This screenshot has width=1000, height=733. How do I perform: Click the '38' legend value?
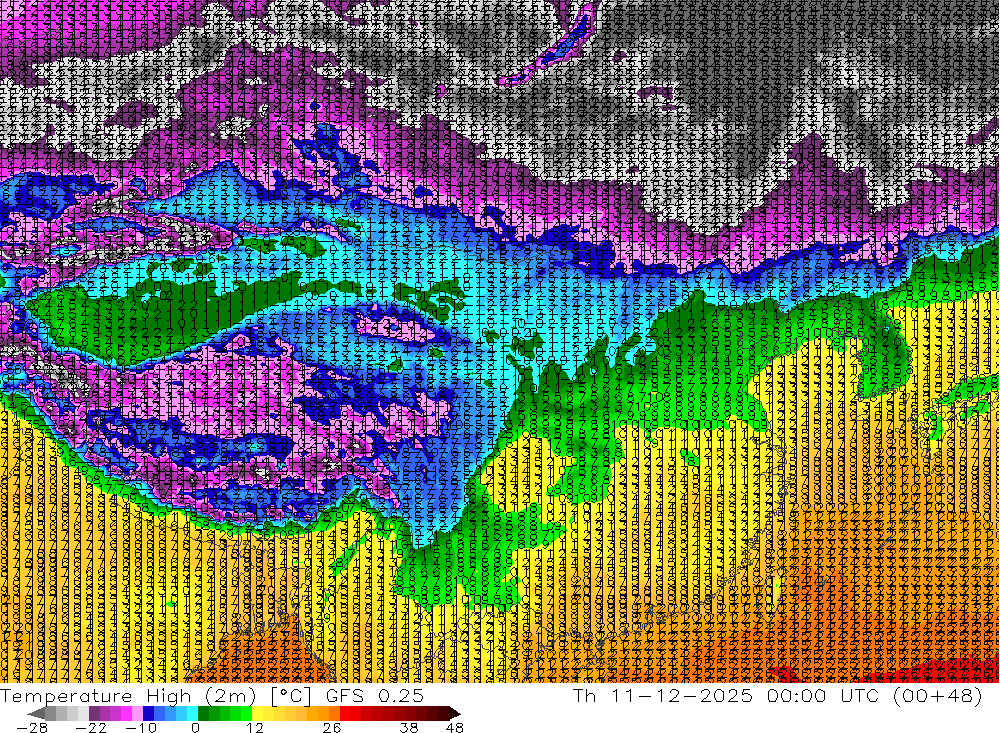click(x=409, y=727)
